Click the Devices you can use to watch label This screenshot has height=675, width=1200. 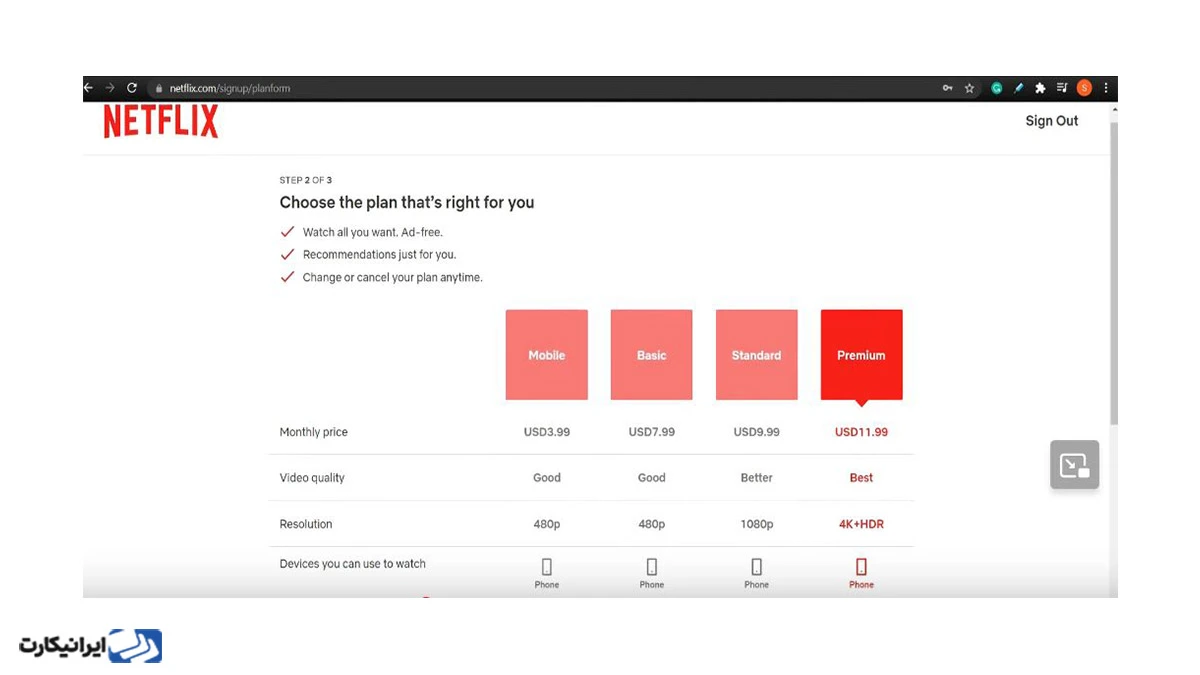pyautogui.click(x=353, y=564)
